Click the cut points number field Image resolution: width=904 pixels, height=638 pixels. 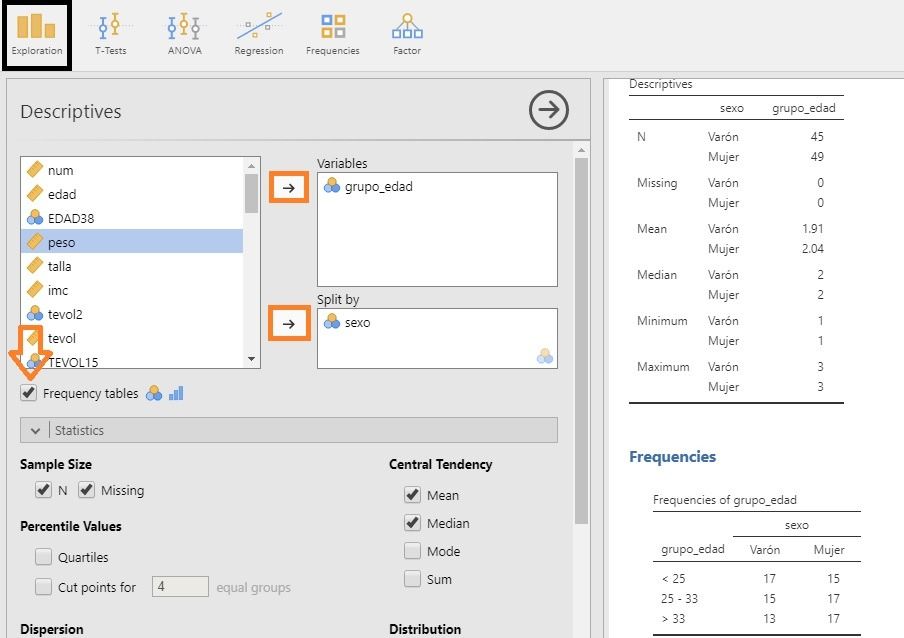(x=180, y=587)
